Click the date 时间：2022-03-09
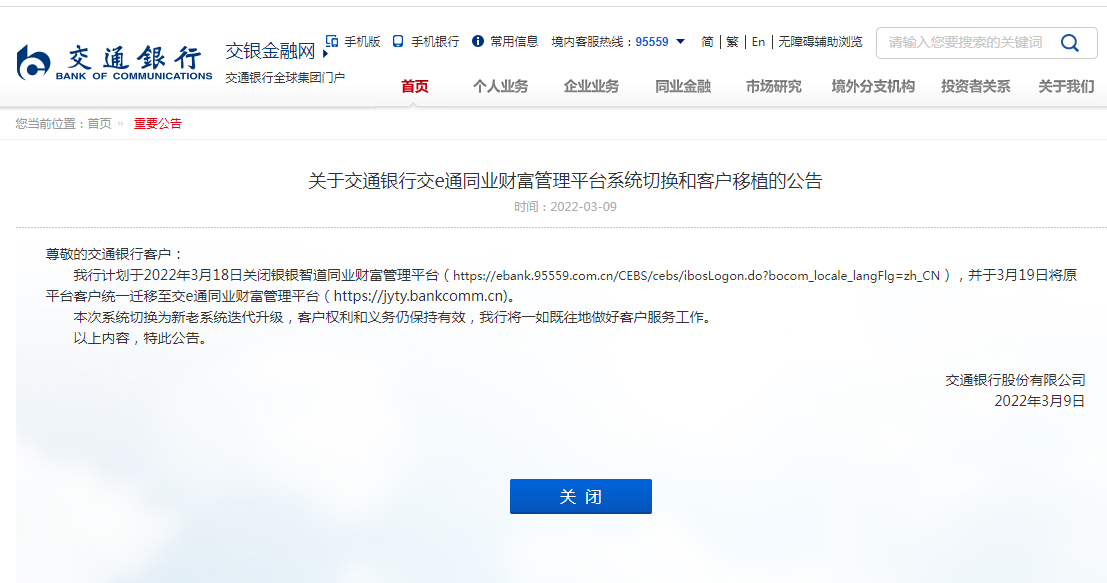The image size is (1107, 583). (x=566, y=207)
